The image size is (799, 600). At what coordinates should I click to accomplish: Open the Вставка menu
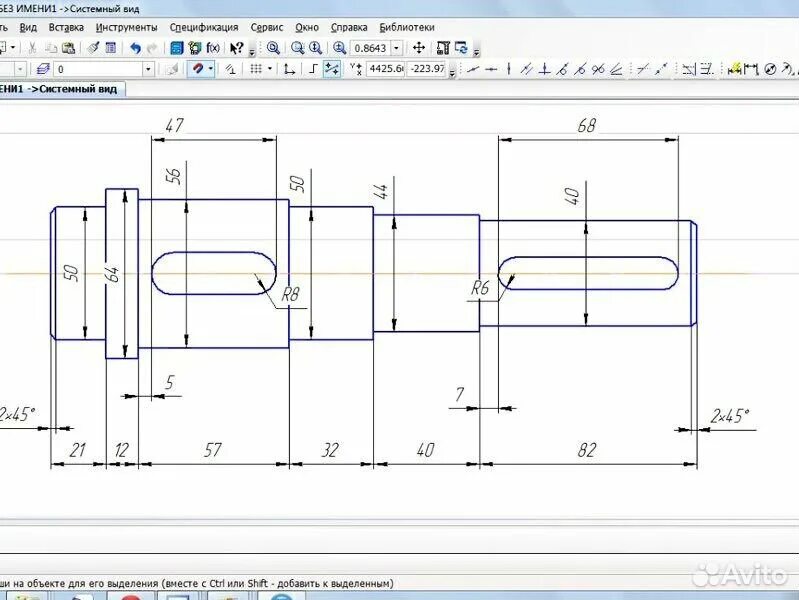point(66,27)
